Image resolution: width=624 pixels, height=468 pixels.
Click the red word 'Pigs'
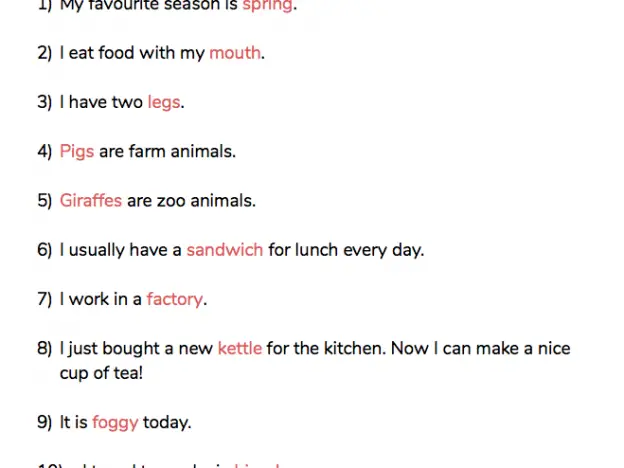(x=77, y=152)
